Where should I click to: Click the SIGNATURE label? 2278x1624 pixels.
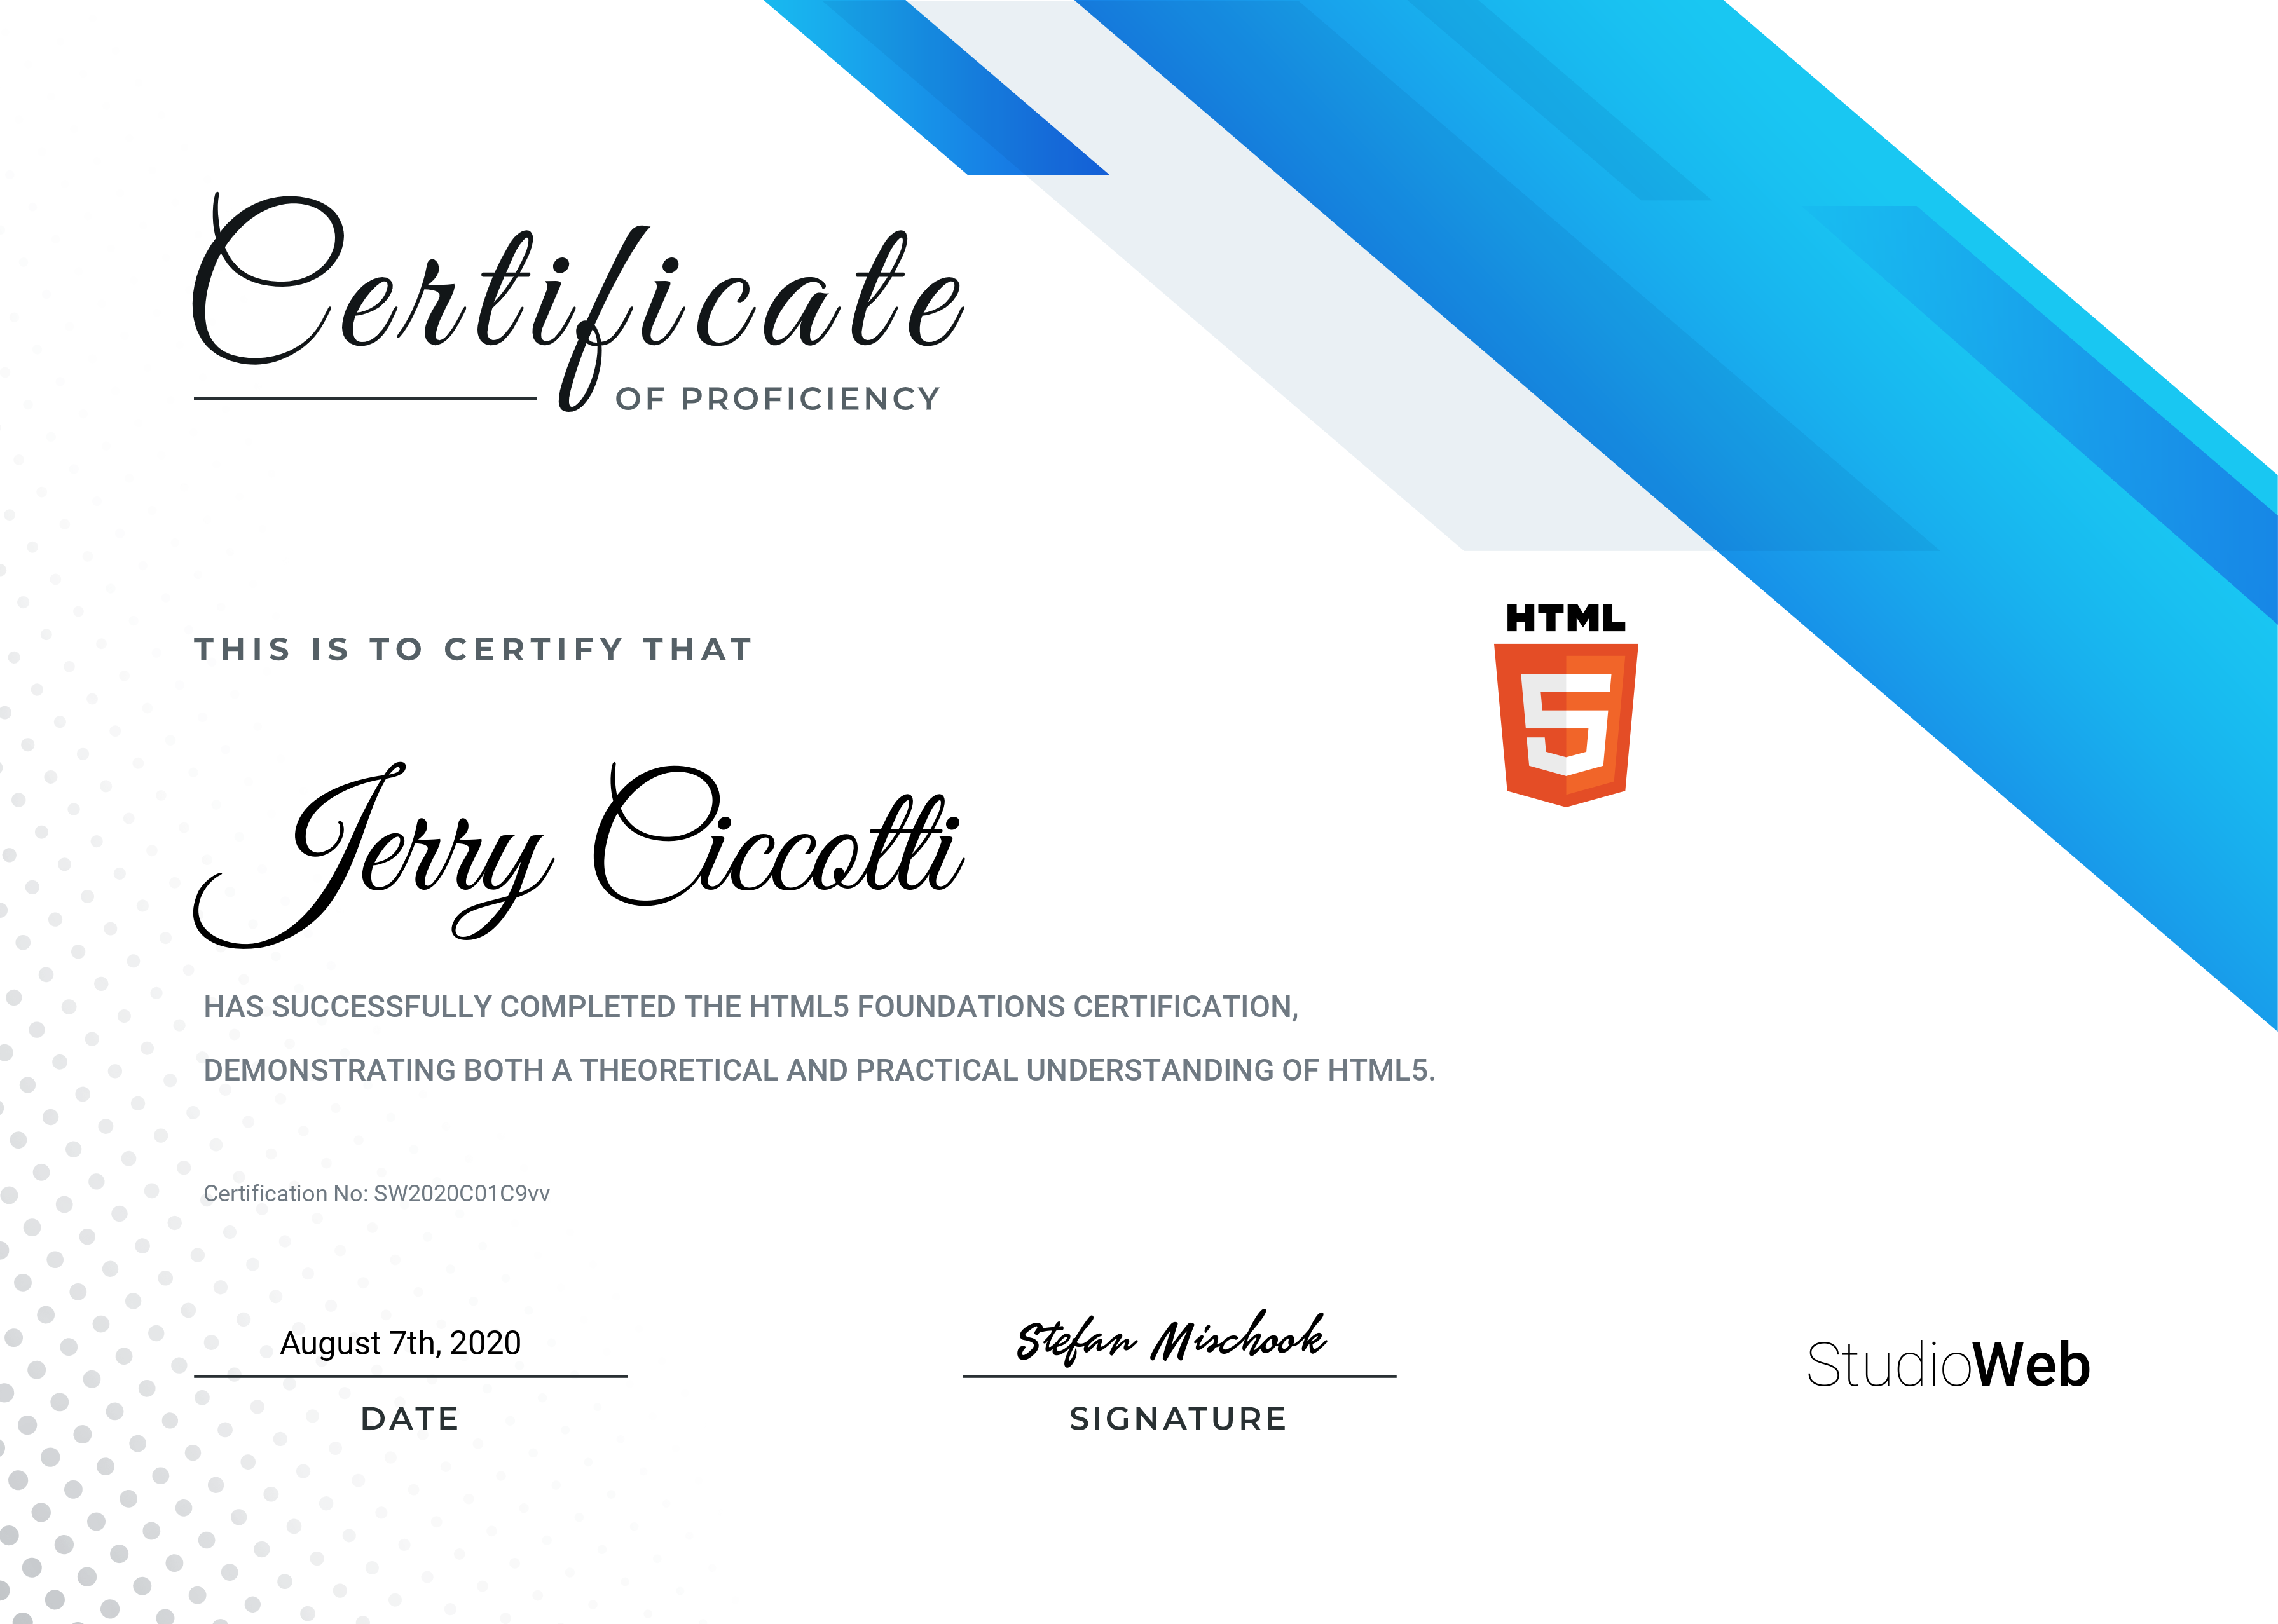click(x=1178, y=1419)
